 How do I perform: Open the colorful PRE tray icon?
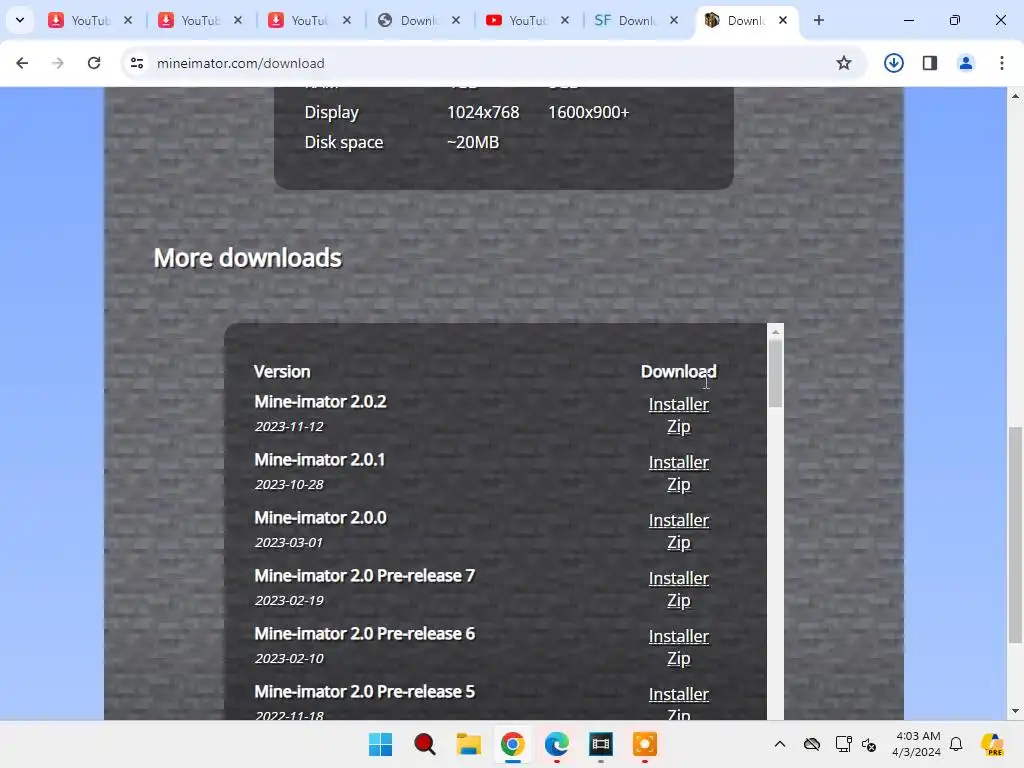[x=992, y=744]
